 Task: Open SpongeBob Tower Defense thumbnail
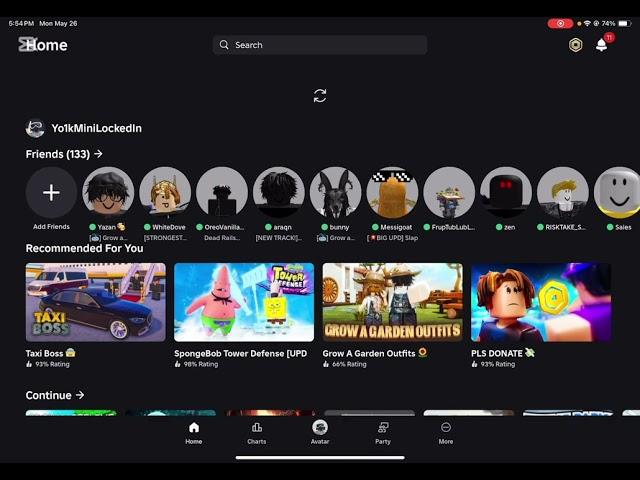pos(244,302)
